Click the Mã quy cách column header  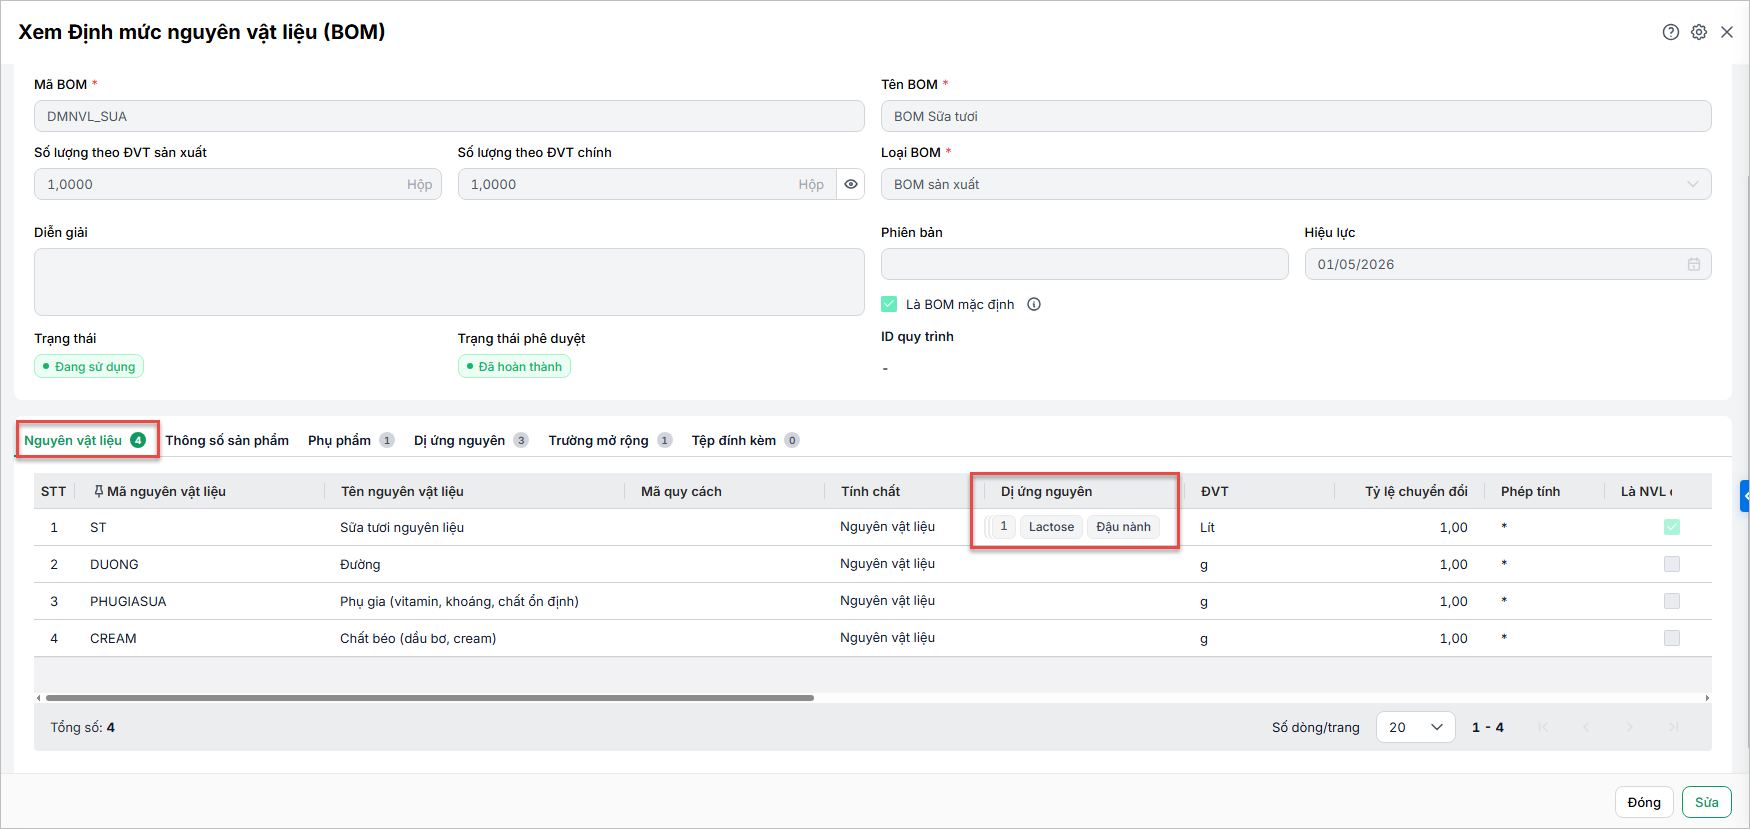[x=726, y=491]
